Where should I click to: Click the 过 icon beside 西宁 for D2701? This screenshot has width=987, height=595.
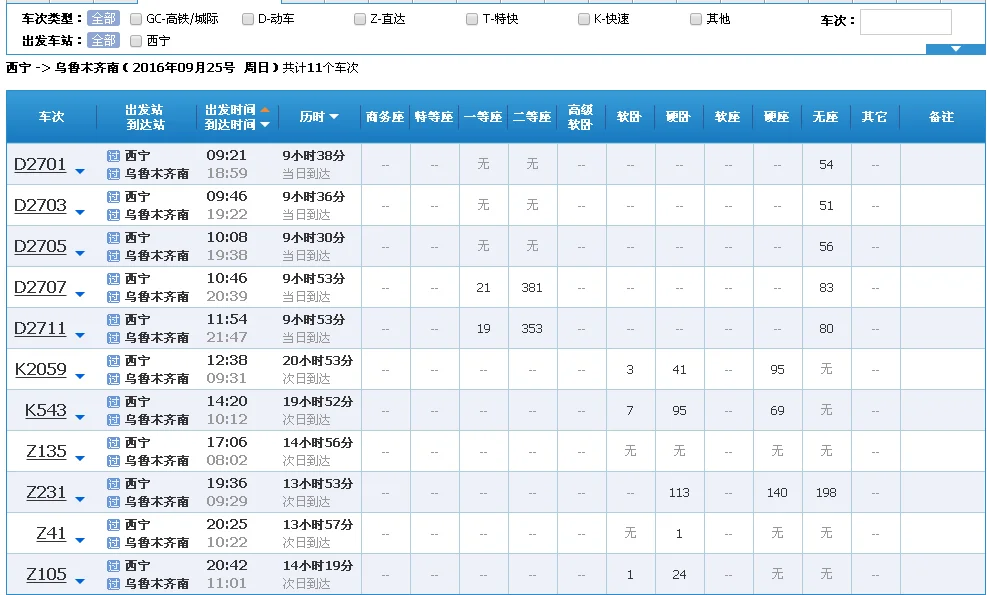click(113, 156)
